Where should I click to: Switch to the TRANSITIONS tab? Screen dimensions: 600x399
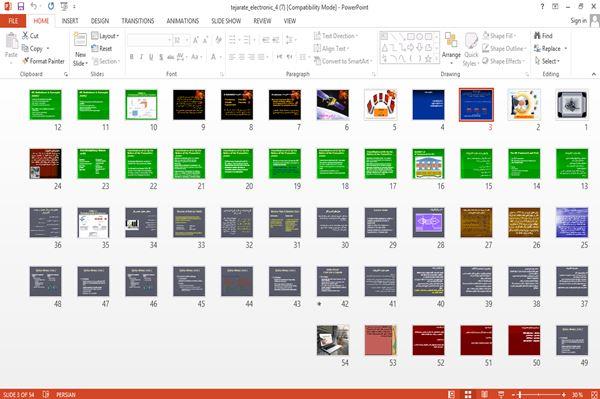tap(138, 21)
